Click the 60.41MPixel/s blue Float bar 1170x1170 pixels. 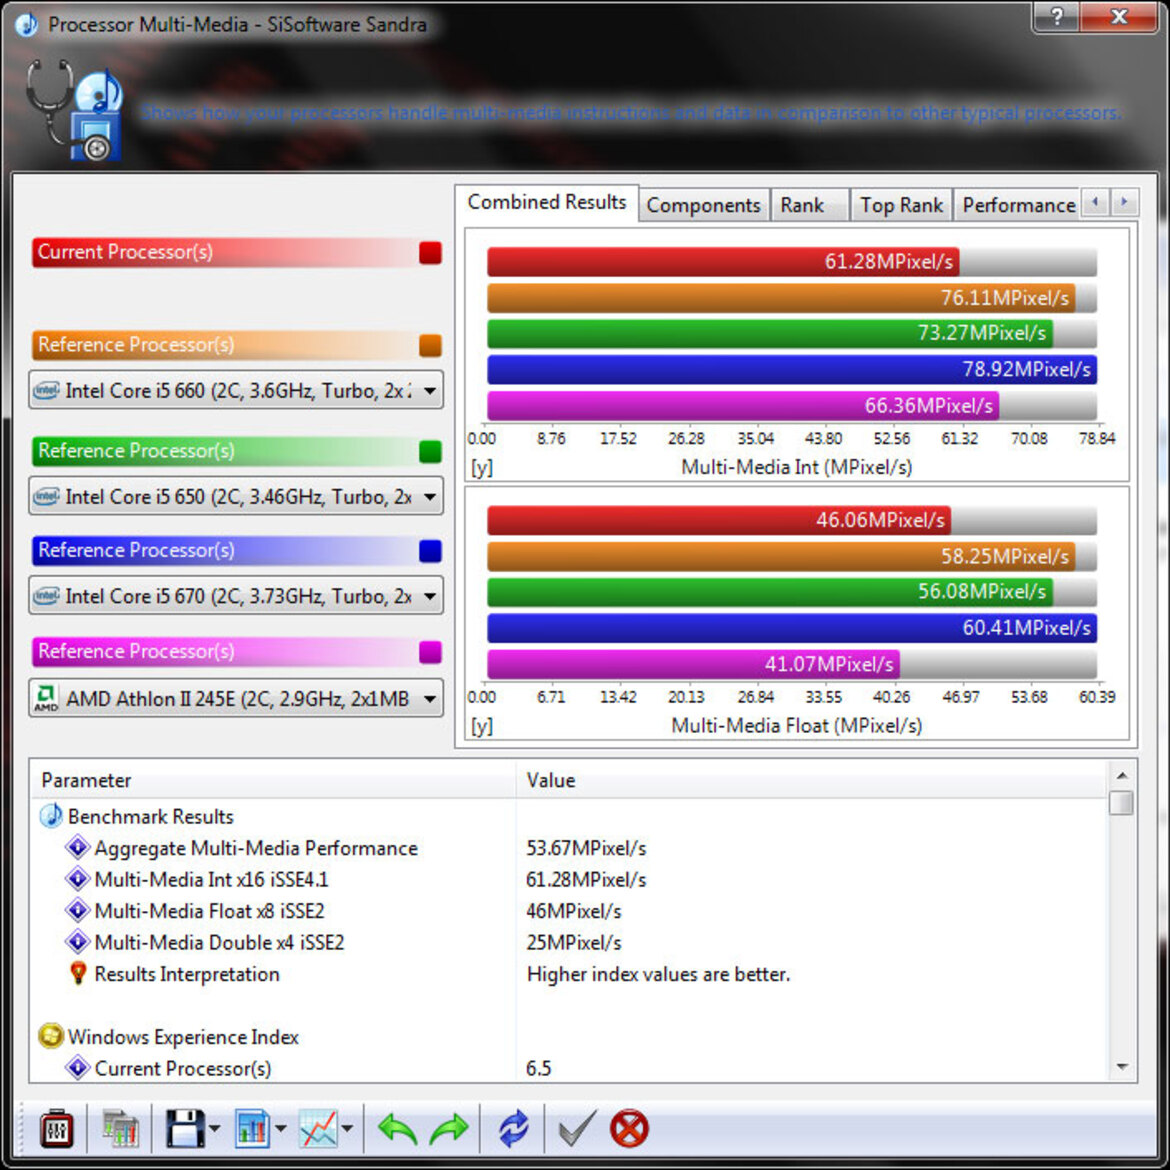(792, 628)
